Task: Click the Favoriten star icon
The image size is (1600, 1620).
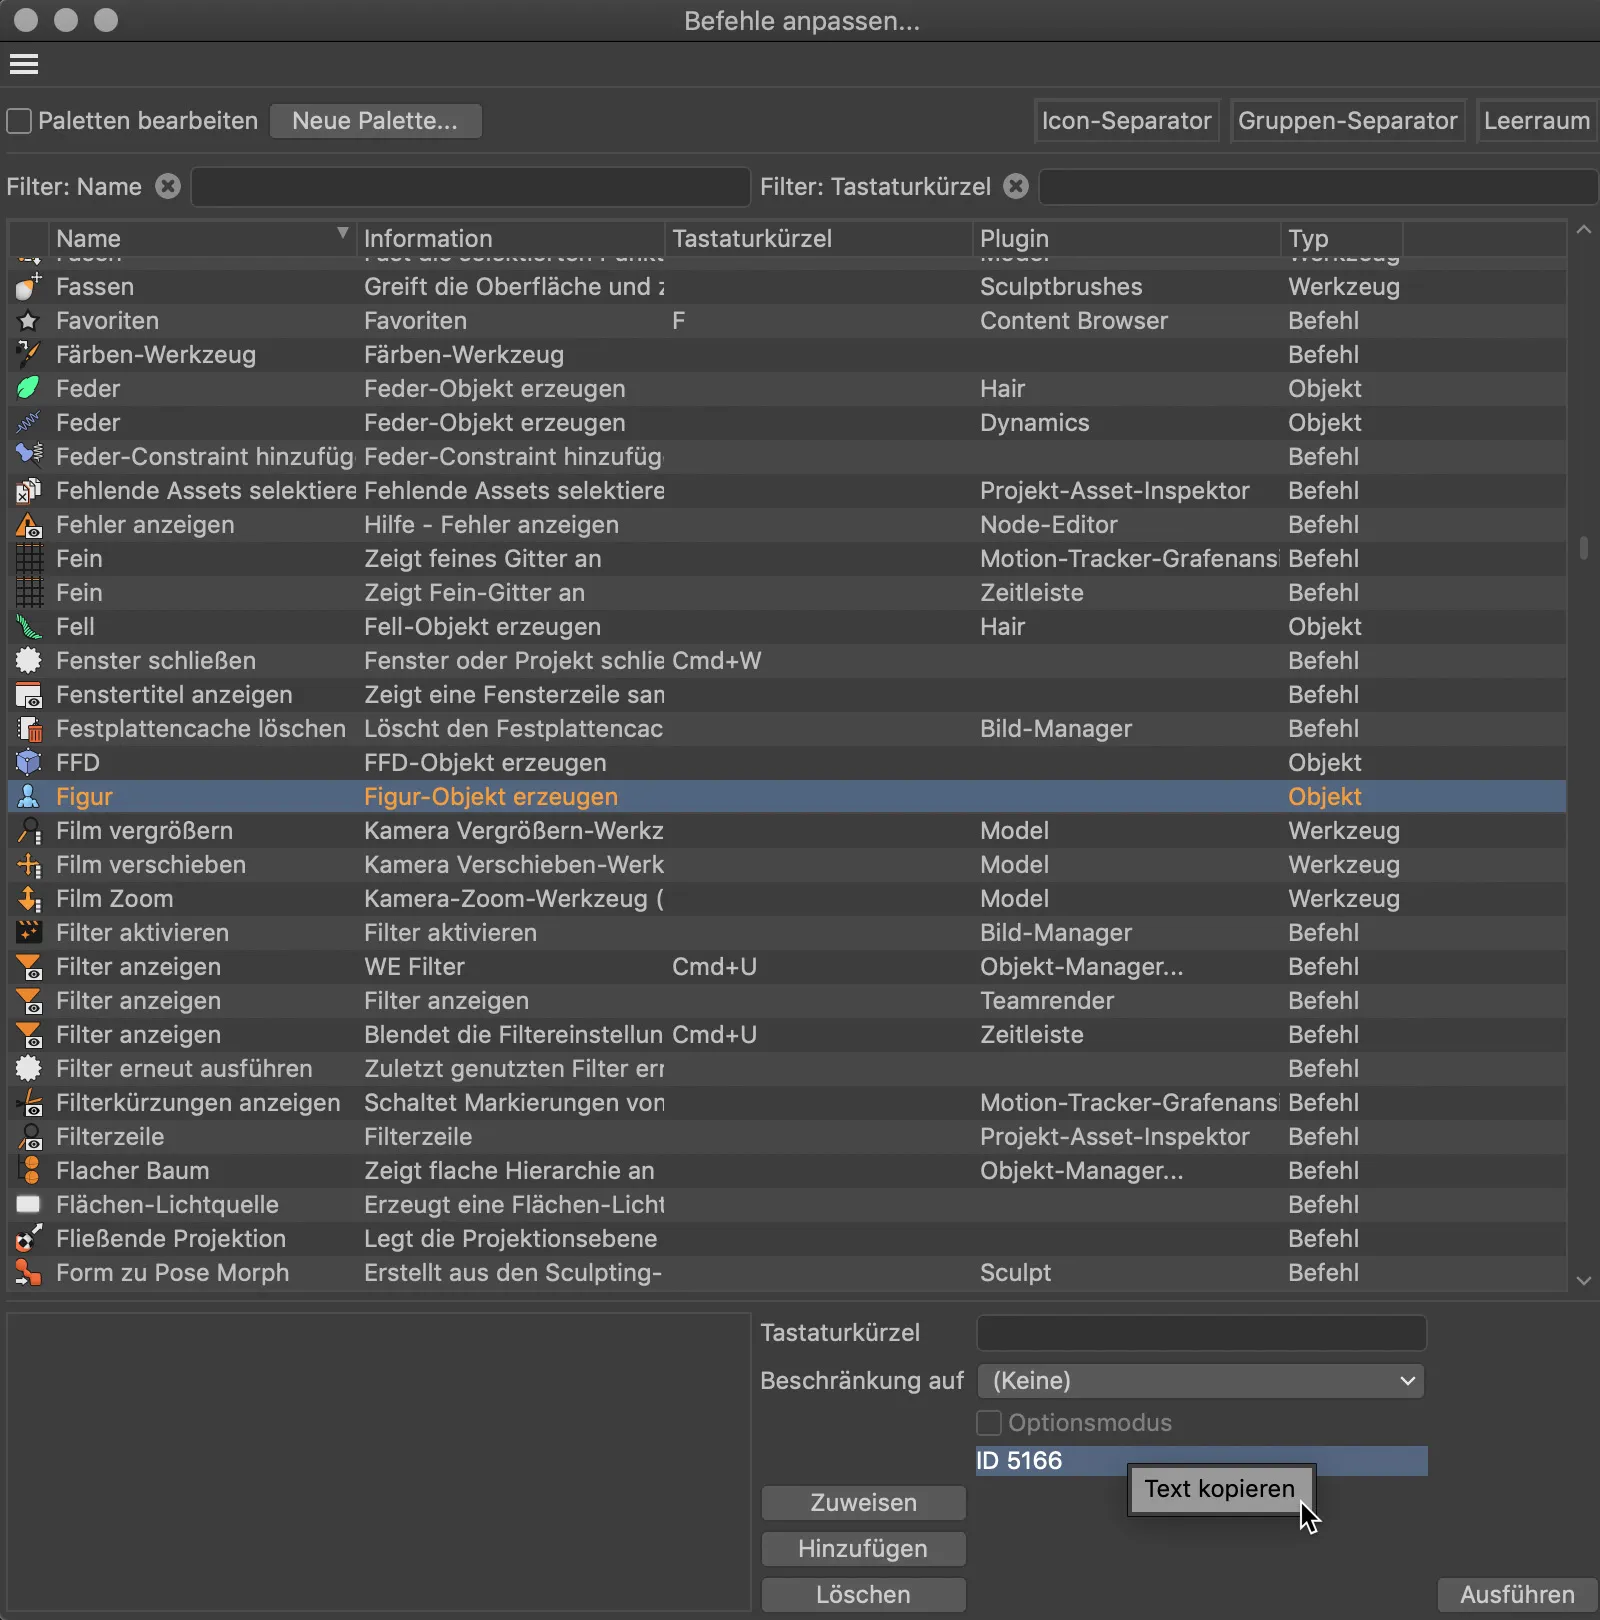Action: tap(28, 320)
